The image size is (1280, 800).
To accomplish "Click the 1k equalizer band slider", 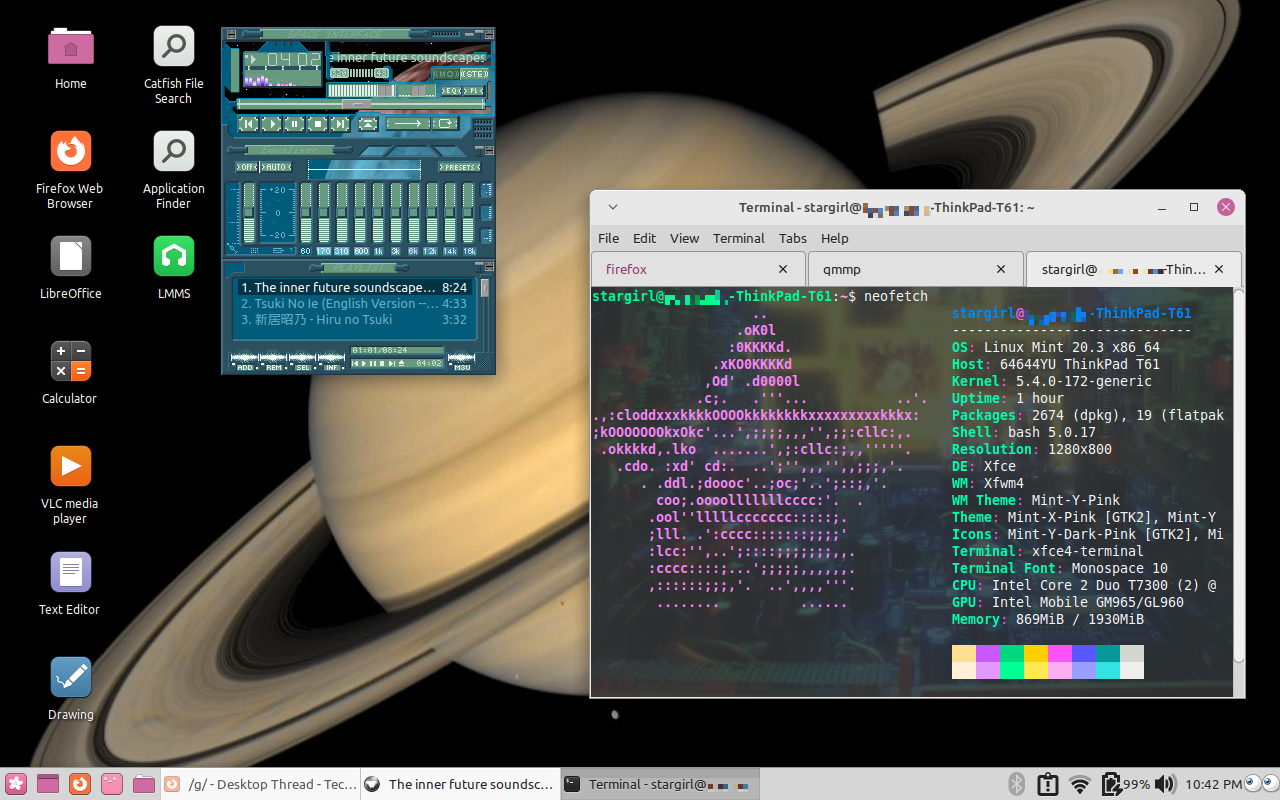I will coord(378,212).
